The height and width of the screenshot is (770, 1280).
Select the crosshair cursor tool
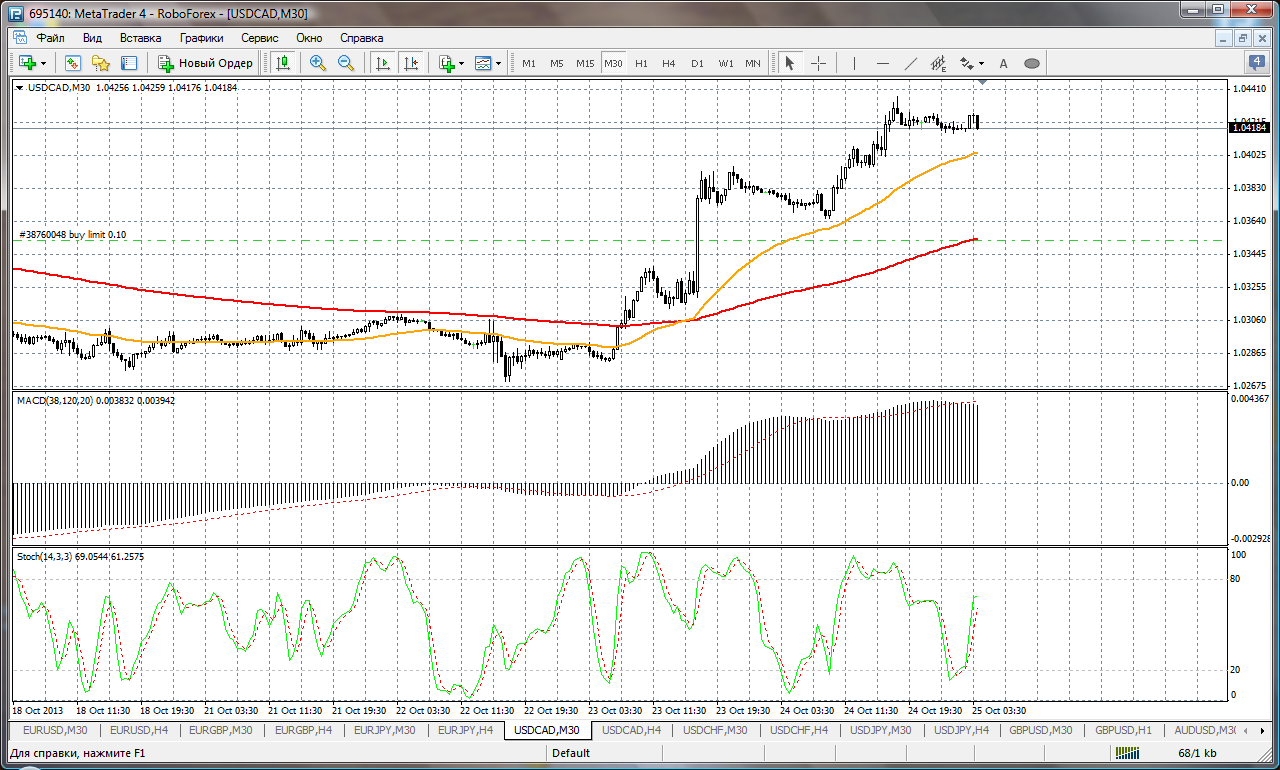pos(818,63)
